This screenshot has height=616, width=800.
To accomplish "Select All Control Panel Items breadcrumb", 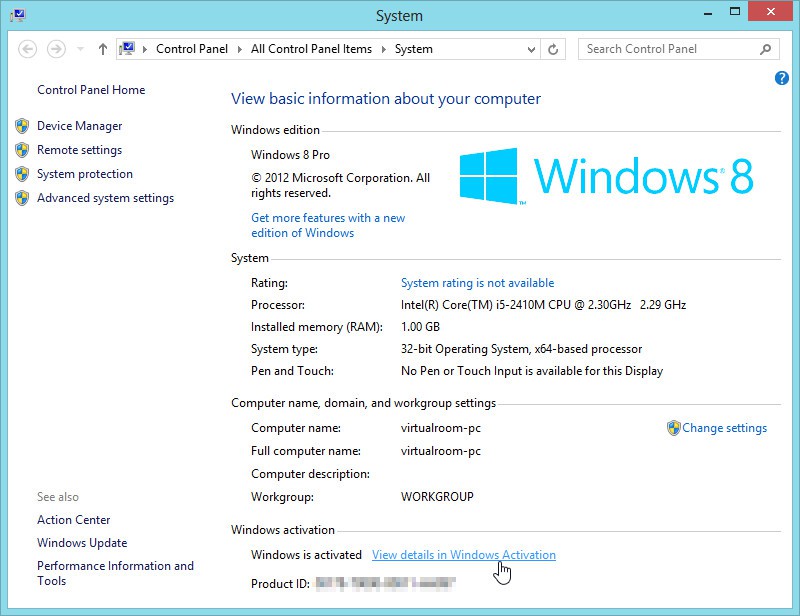I will (x=311, y=49).
